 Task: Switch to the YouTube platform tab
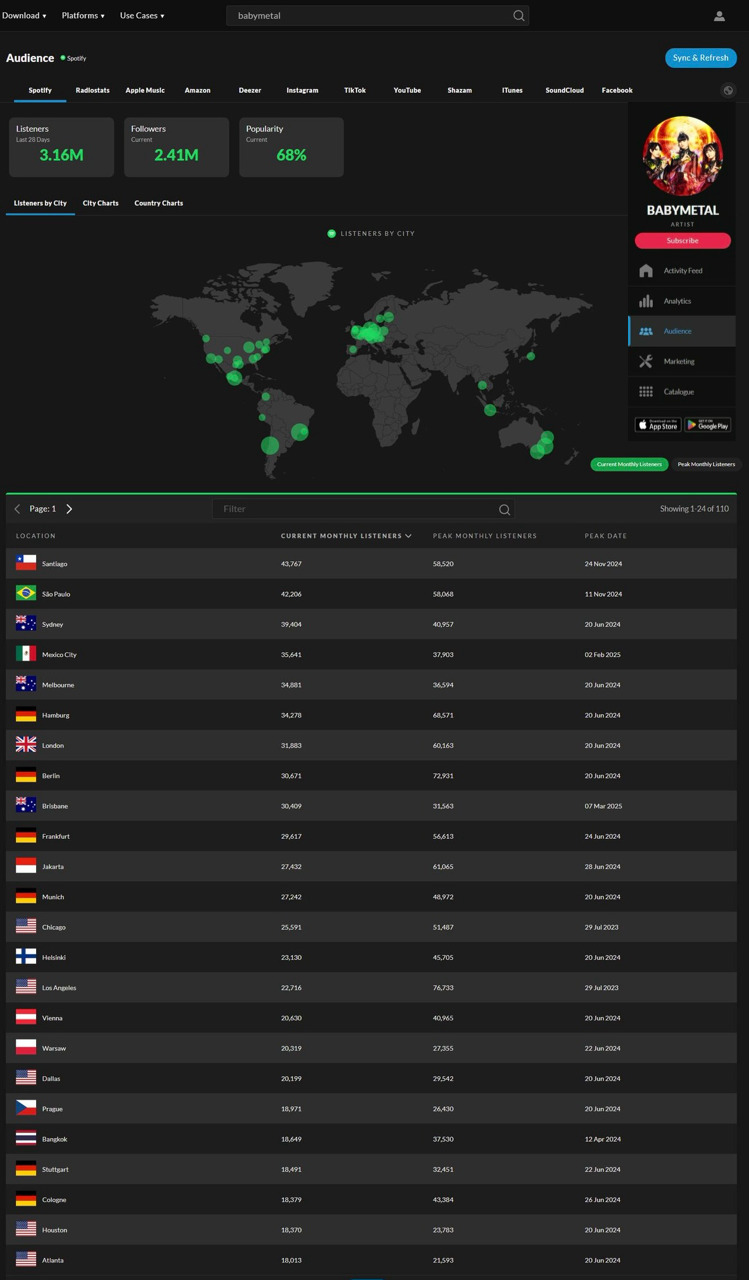407,90
